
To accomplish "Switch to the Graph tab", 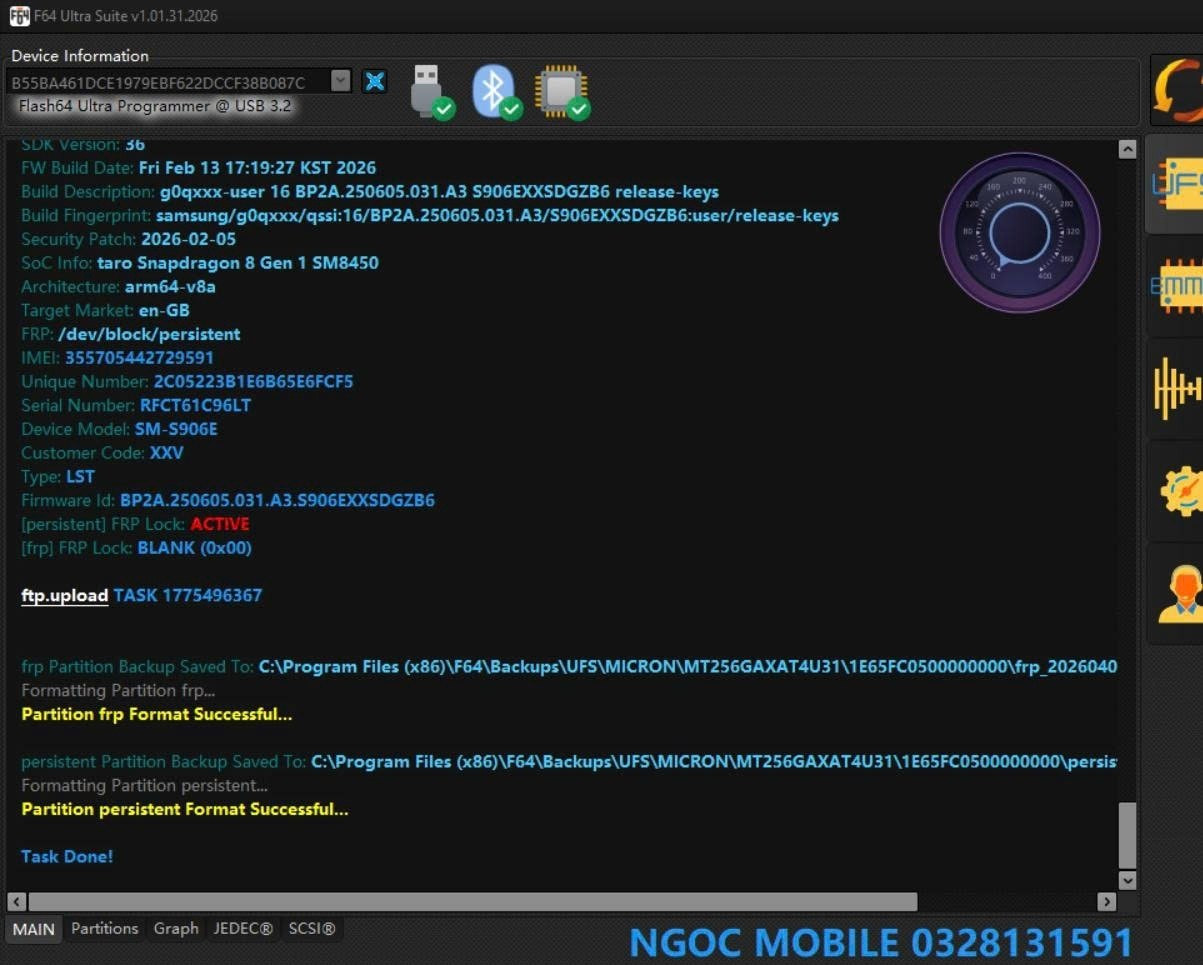I will (176, 929).
